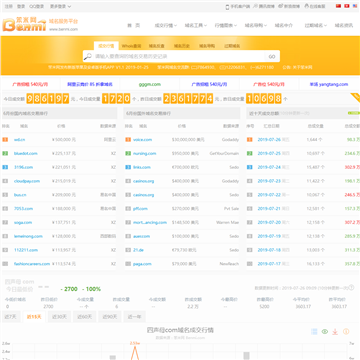360x360 pixels.
Task: Click the red download icon above chart
Action: click(335, 331)
